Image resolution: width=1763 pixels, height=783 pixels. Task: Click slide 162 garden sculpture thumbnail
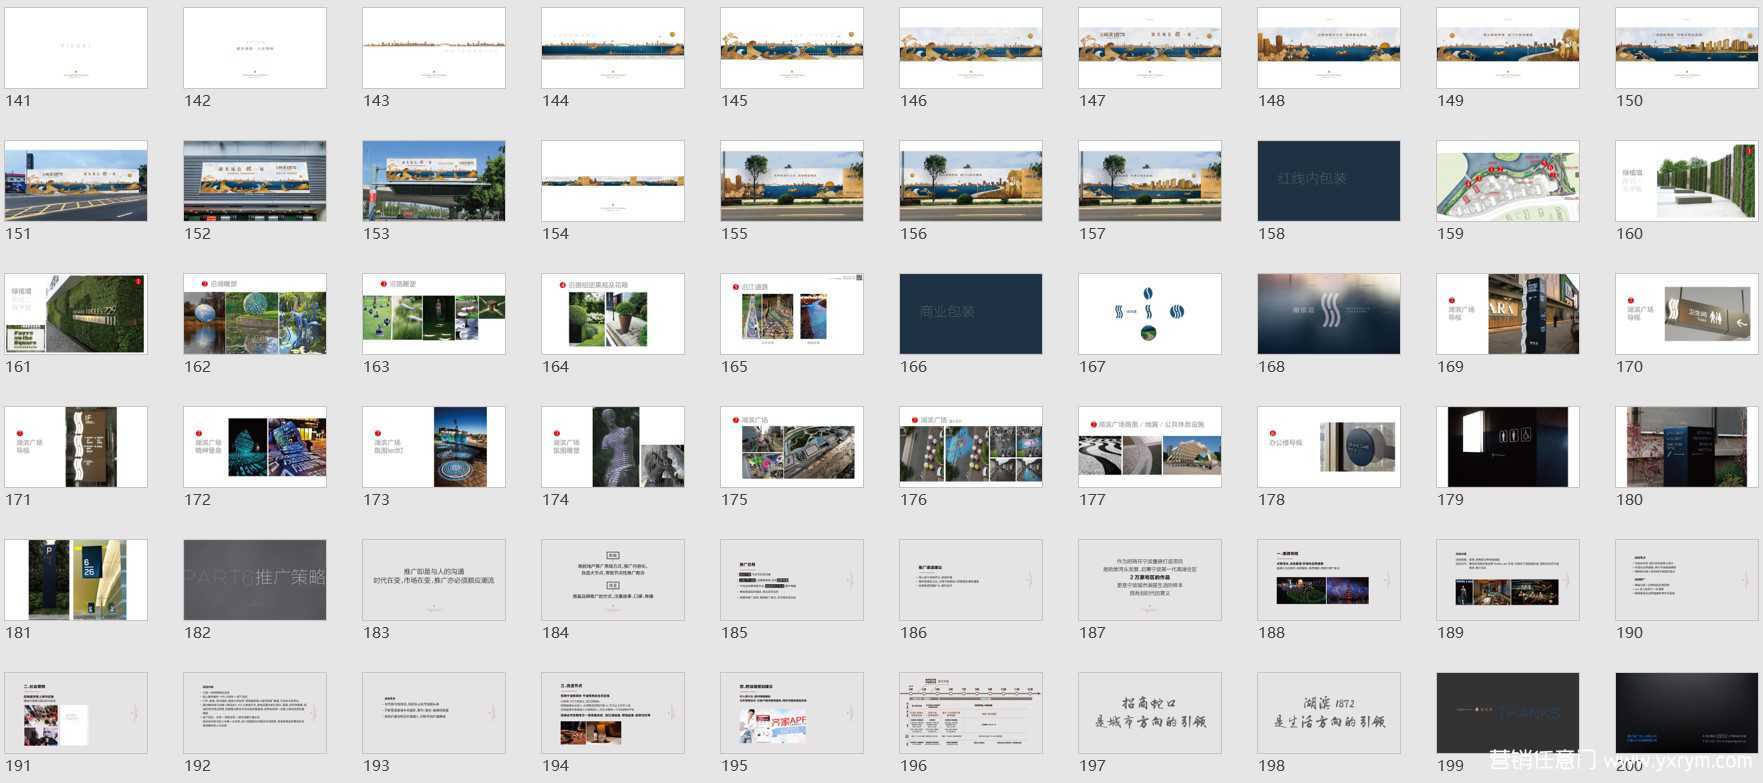click(x=255, y=314)
